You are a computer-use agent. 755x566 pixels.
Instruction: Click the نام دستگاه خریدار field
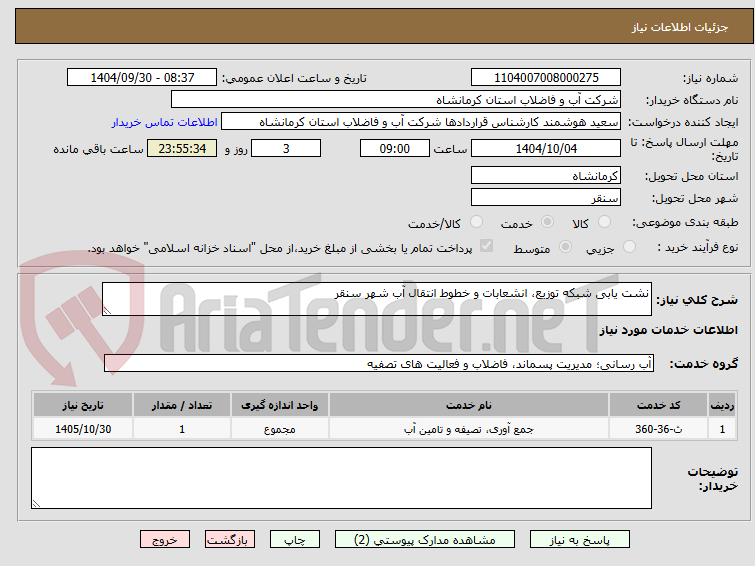(396, 100)
